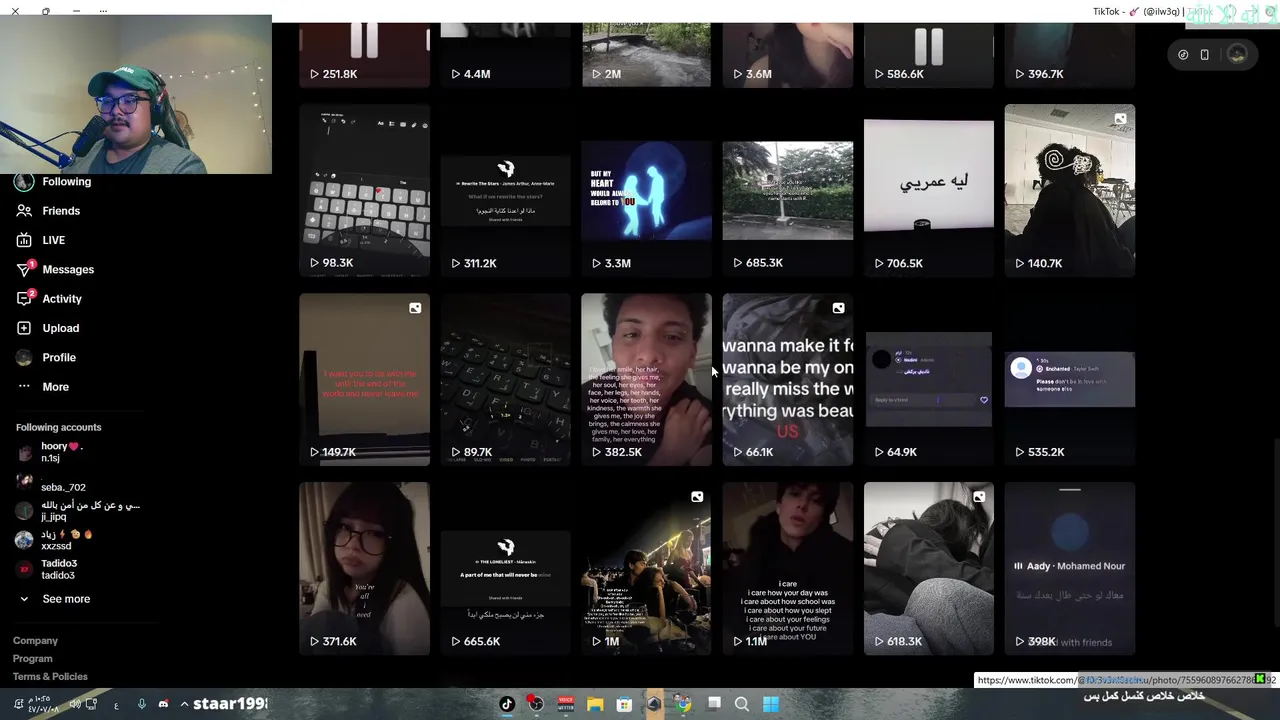Go to LIVE in the sidebar

pyautogui.click(x=54, y=240)
